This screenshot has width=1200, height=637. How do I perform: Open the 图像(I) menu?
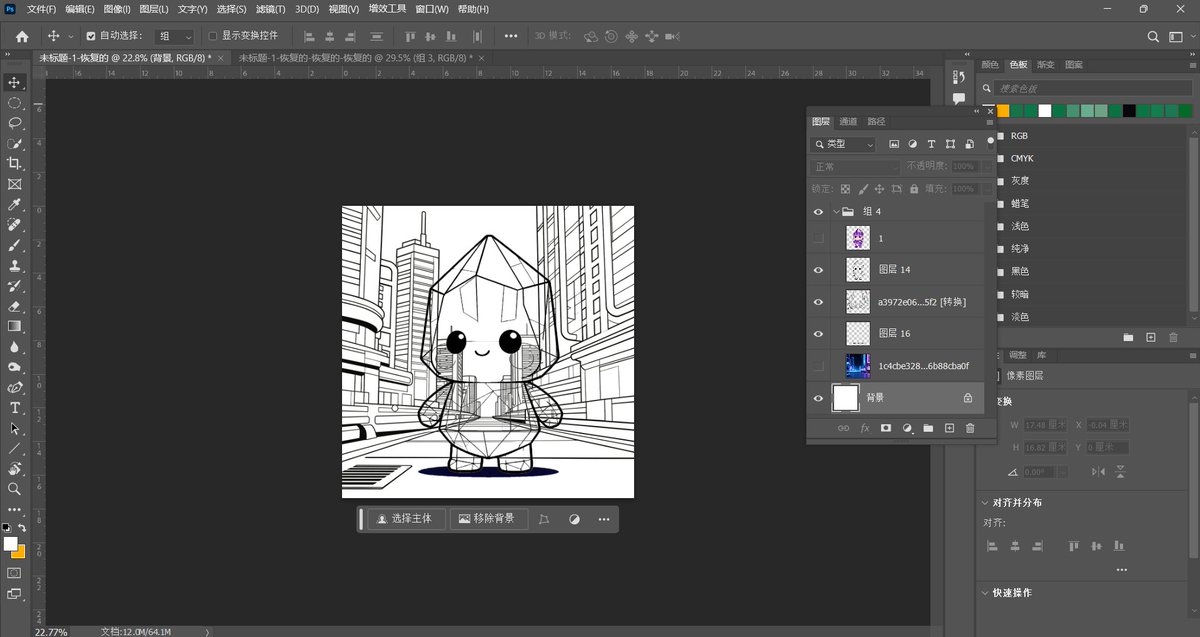[117, 9]
